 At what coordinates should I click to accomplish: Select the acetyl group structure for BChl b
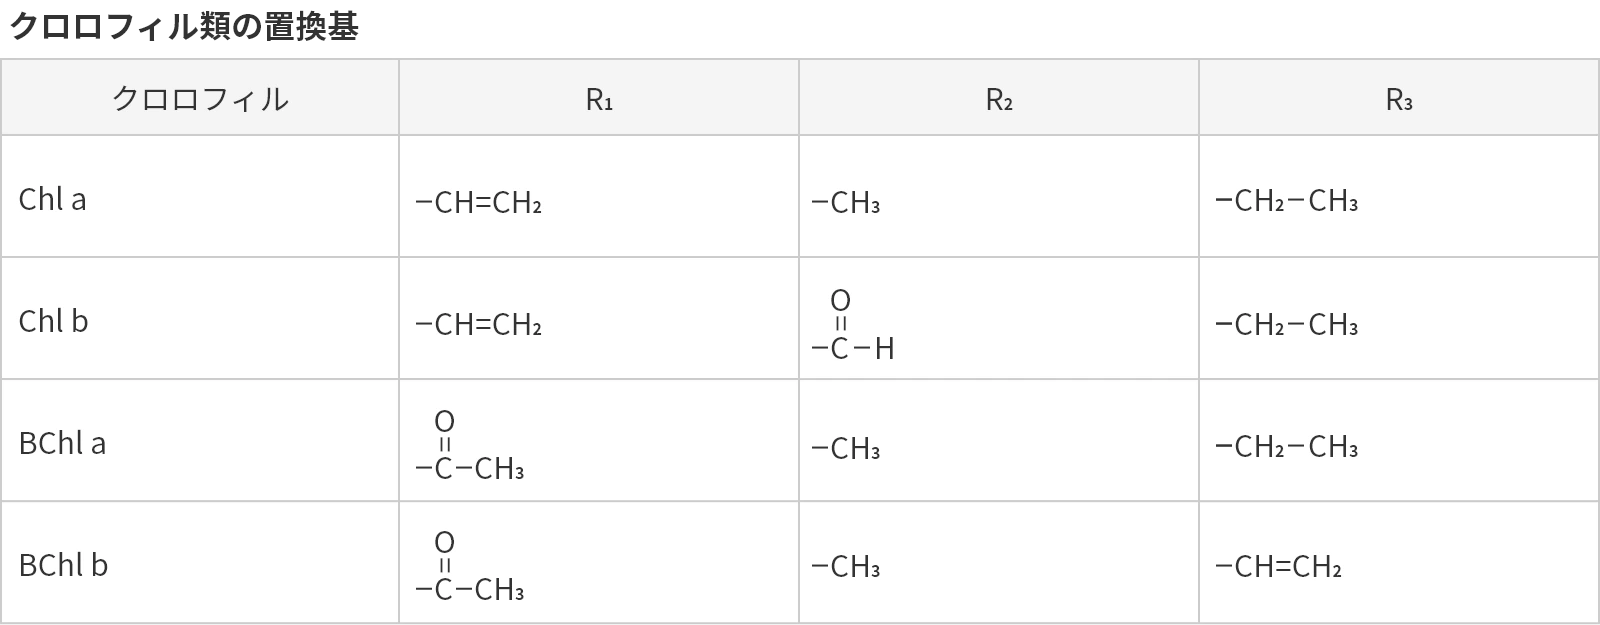469,568
